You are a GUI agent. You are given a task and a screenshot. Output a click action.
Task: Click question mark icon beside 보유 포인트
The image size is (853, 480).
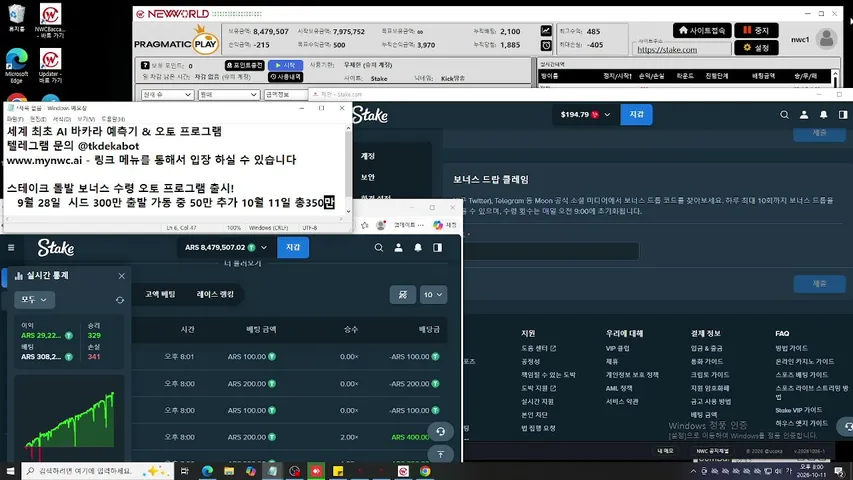(x=145, y=65)
